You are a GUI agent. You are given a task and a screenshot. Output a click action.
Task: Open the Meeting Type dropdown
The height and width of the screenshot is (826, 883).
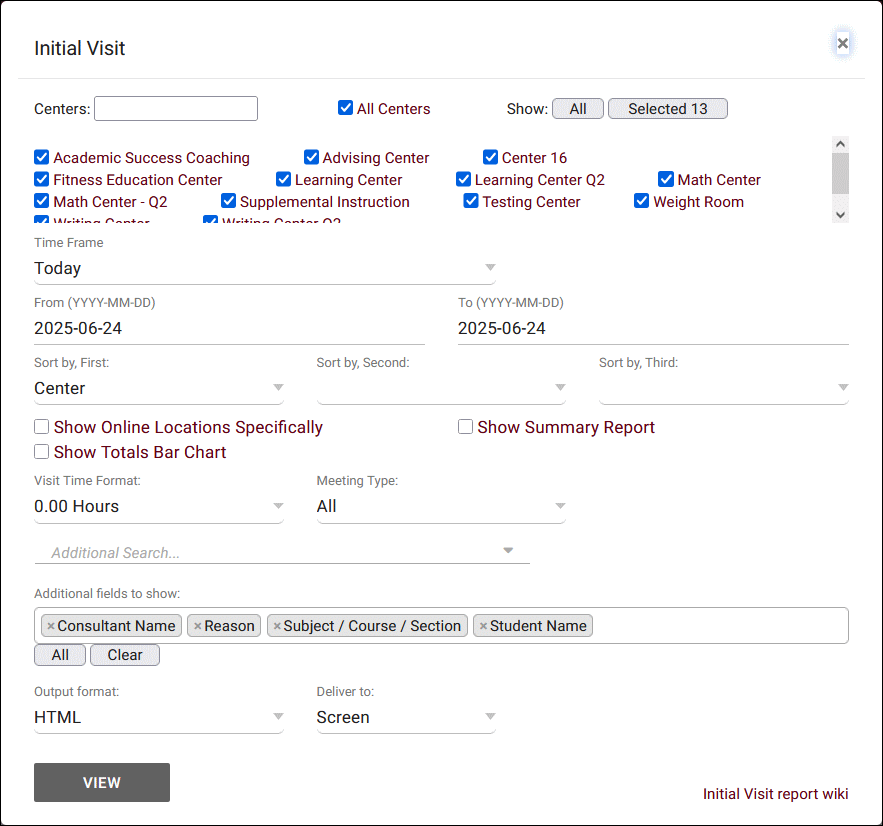point(441,506)
